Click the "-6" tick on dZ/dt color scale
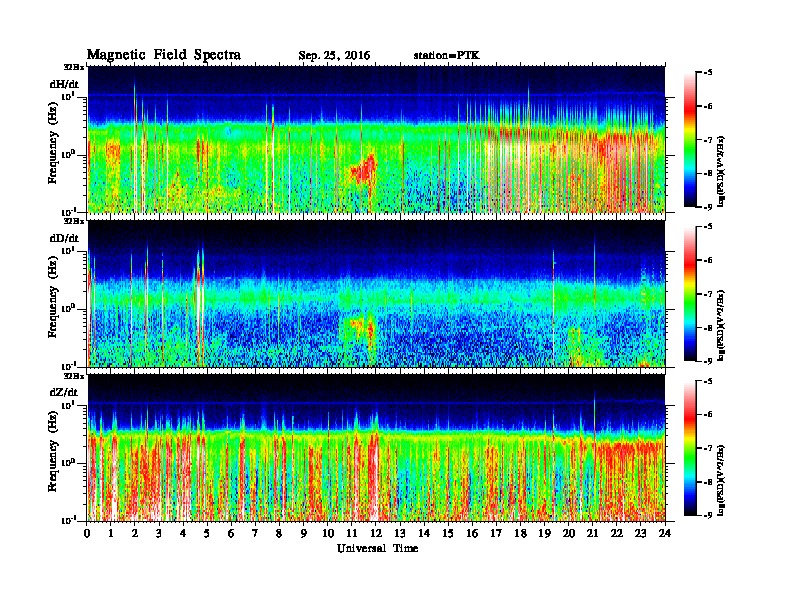 coord(708,415)
